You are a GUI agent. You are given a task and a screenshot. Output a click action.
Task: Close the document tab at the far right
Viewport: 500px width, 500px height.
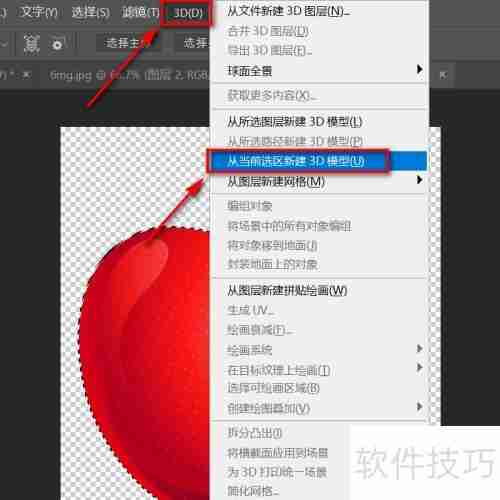[x=443, y=75]
